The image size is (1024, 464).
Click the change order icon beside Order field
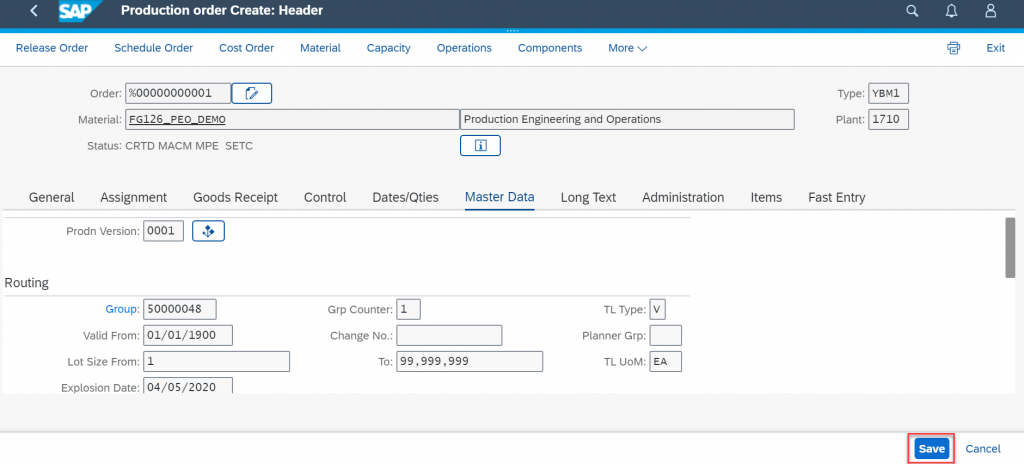pyautogui.click(x=251, y=93)
